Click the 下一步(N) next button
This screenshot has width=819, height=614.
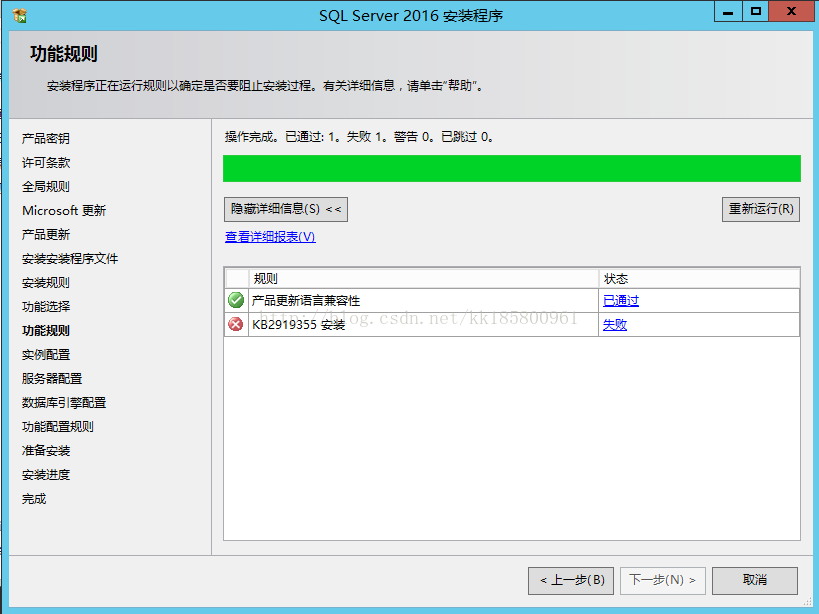pos(663,581)
